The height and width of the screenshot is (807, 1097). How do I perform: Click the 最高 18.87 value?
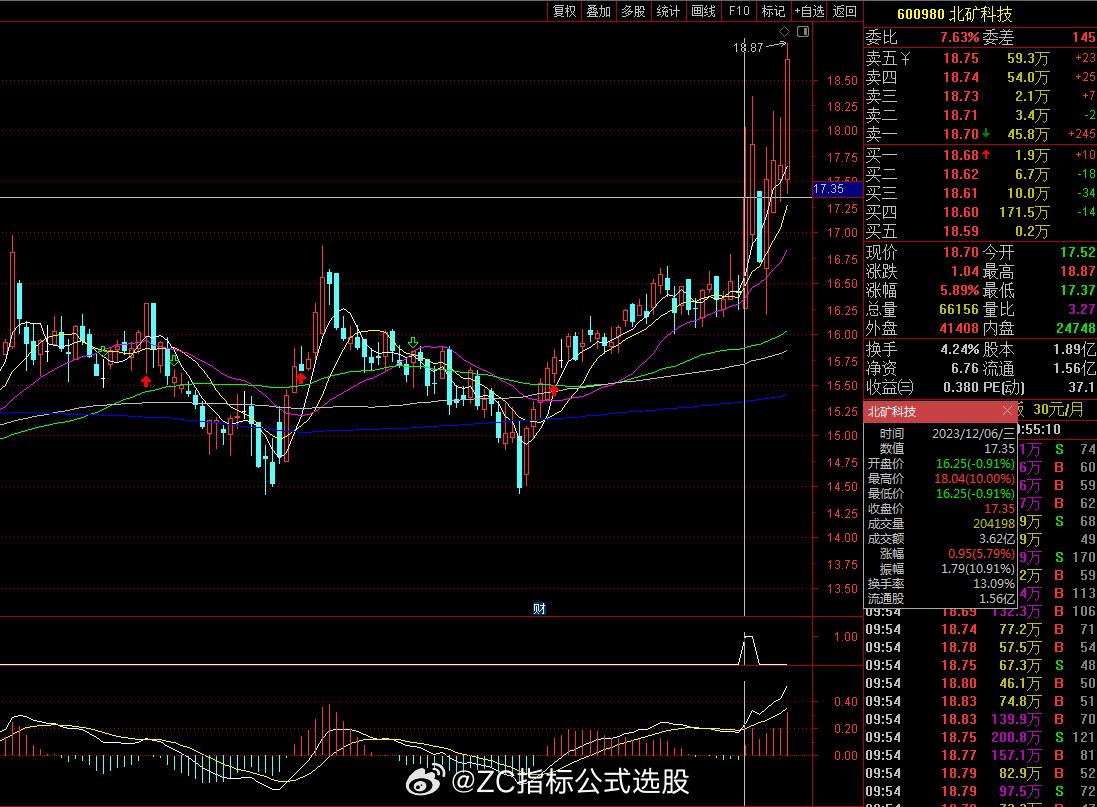coord(1077,271)
